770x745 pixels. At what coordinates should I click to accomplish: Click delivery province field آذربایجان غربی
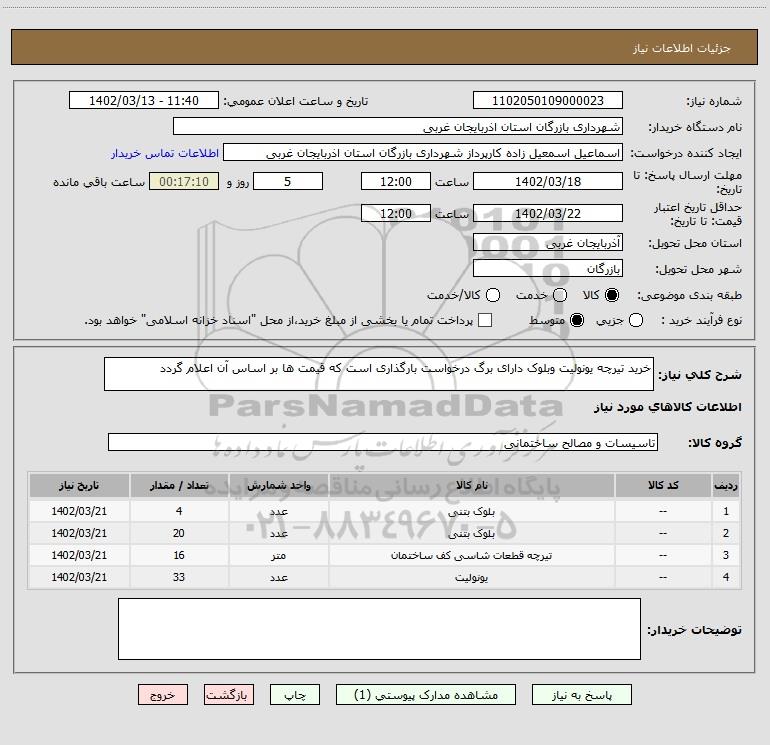point(548,242)
